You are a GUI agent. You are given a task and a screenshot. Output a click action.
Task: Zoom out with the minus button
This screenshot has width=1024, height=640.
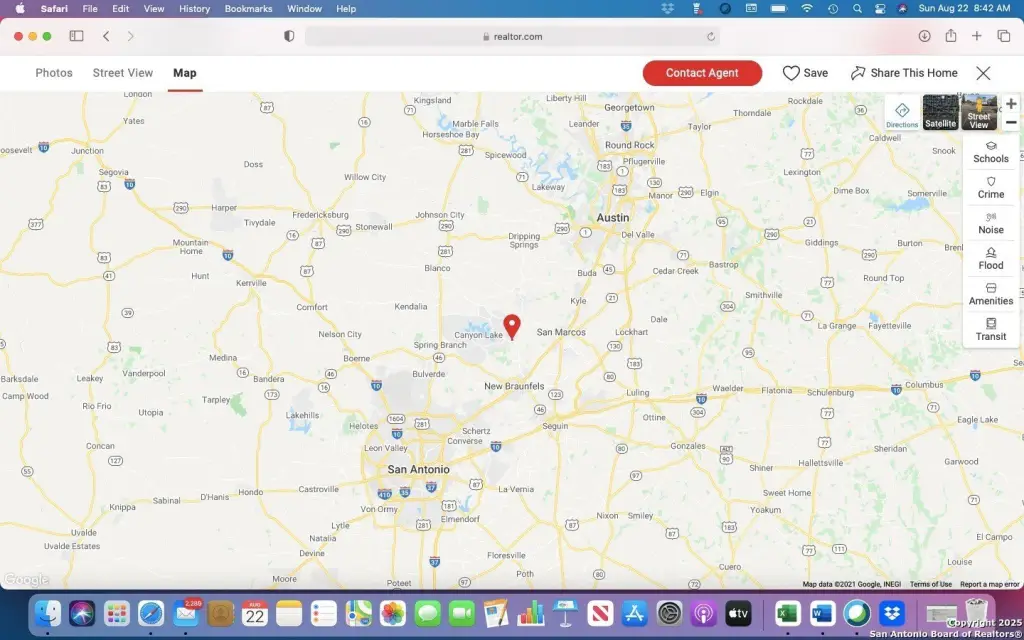[x=1011, y=122]
